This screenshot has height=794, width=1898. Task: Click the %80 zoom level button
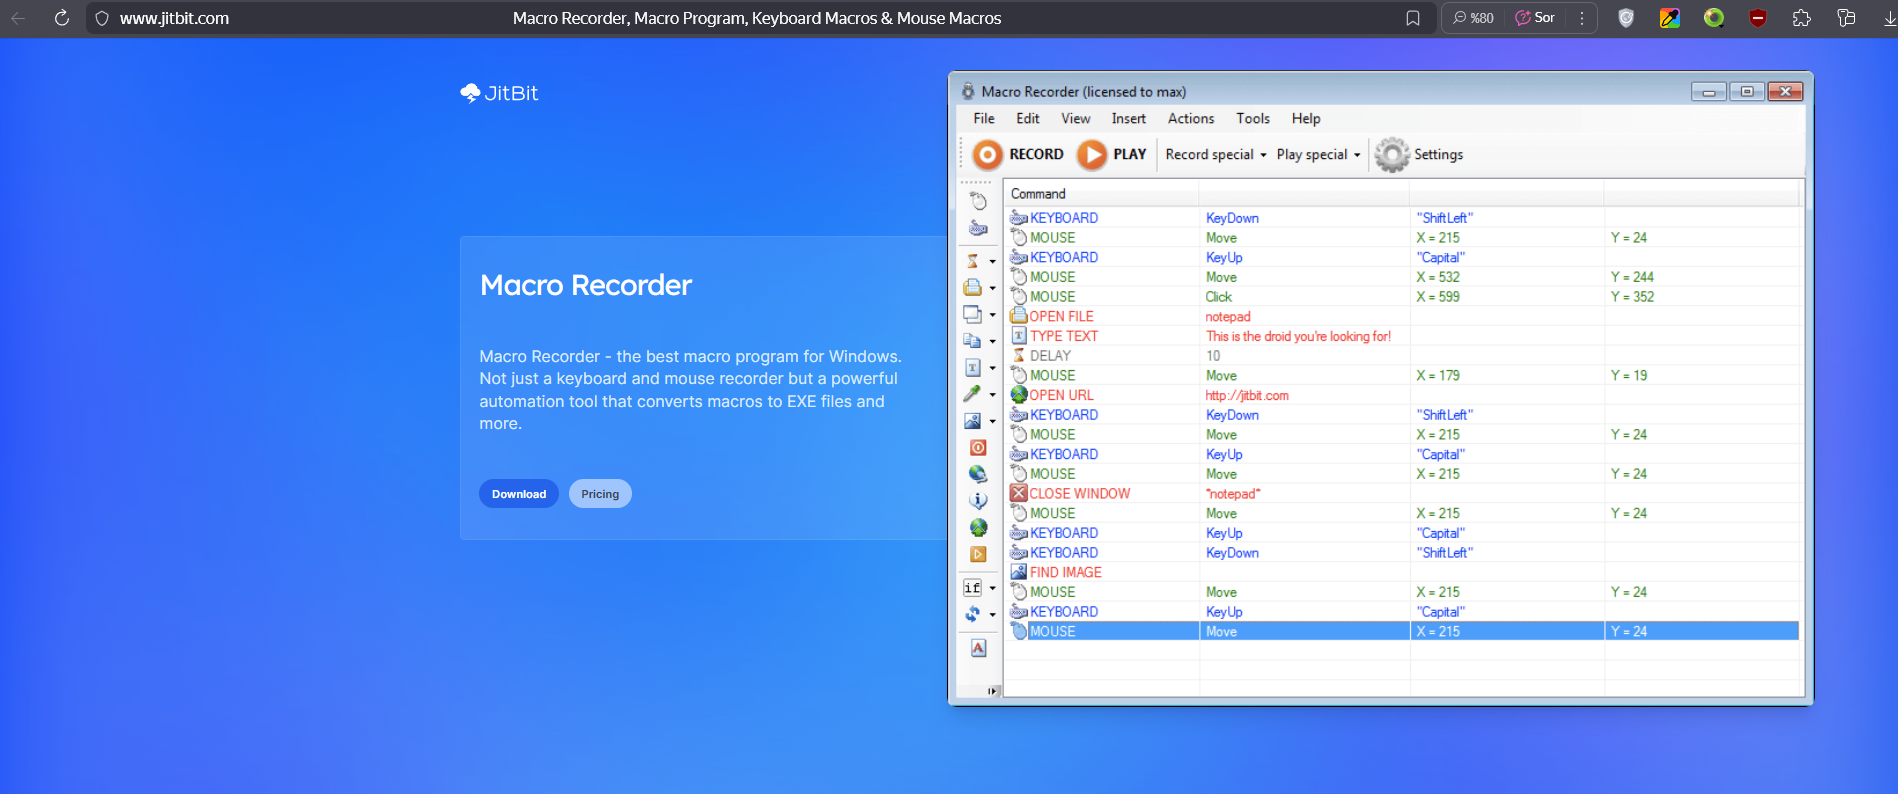pos(1473,18)
